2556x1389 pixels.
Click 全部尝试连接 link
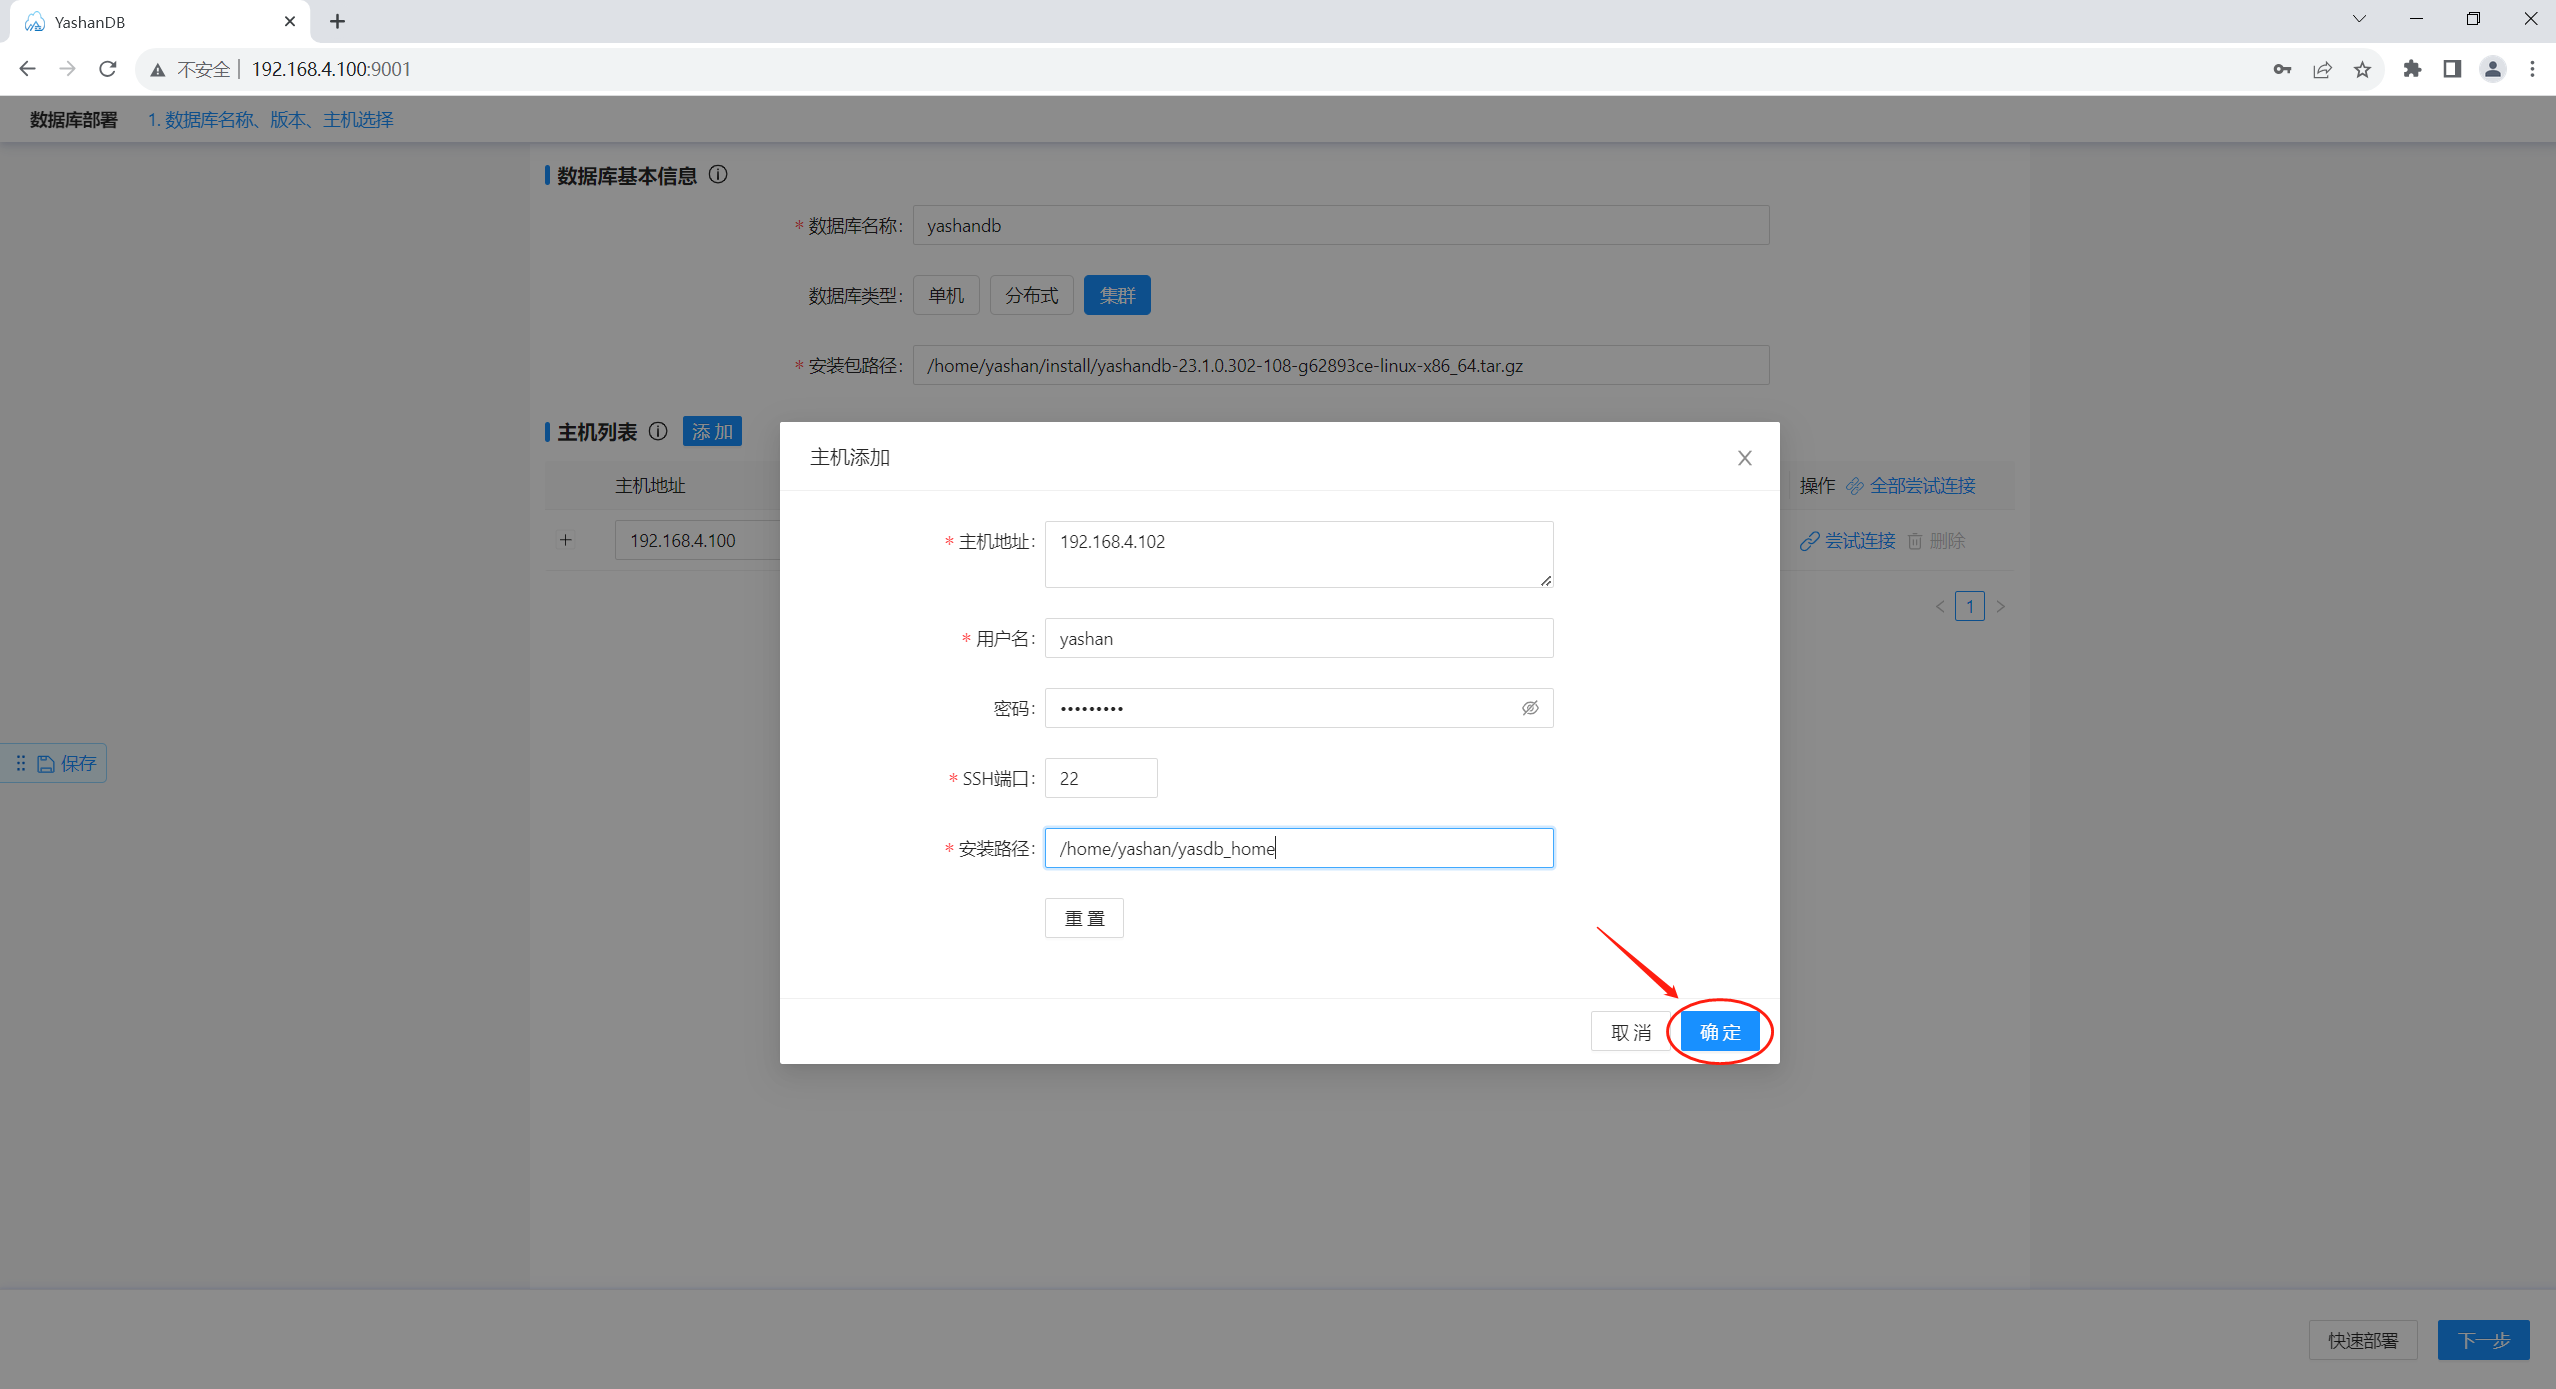click(x=1911, y=486)
